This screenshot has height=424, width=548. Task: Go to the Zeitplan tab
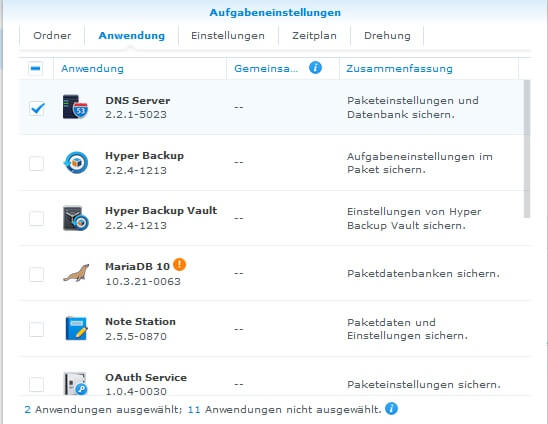(314, 36)
